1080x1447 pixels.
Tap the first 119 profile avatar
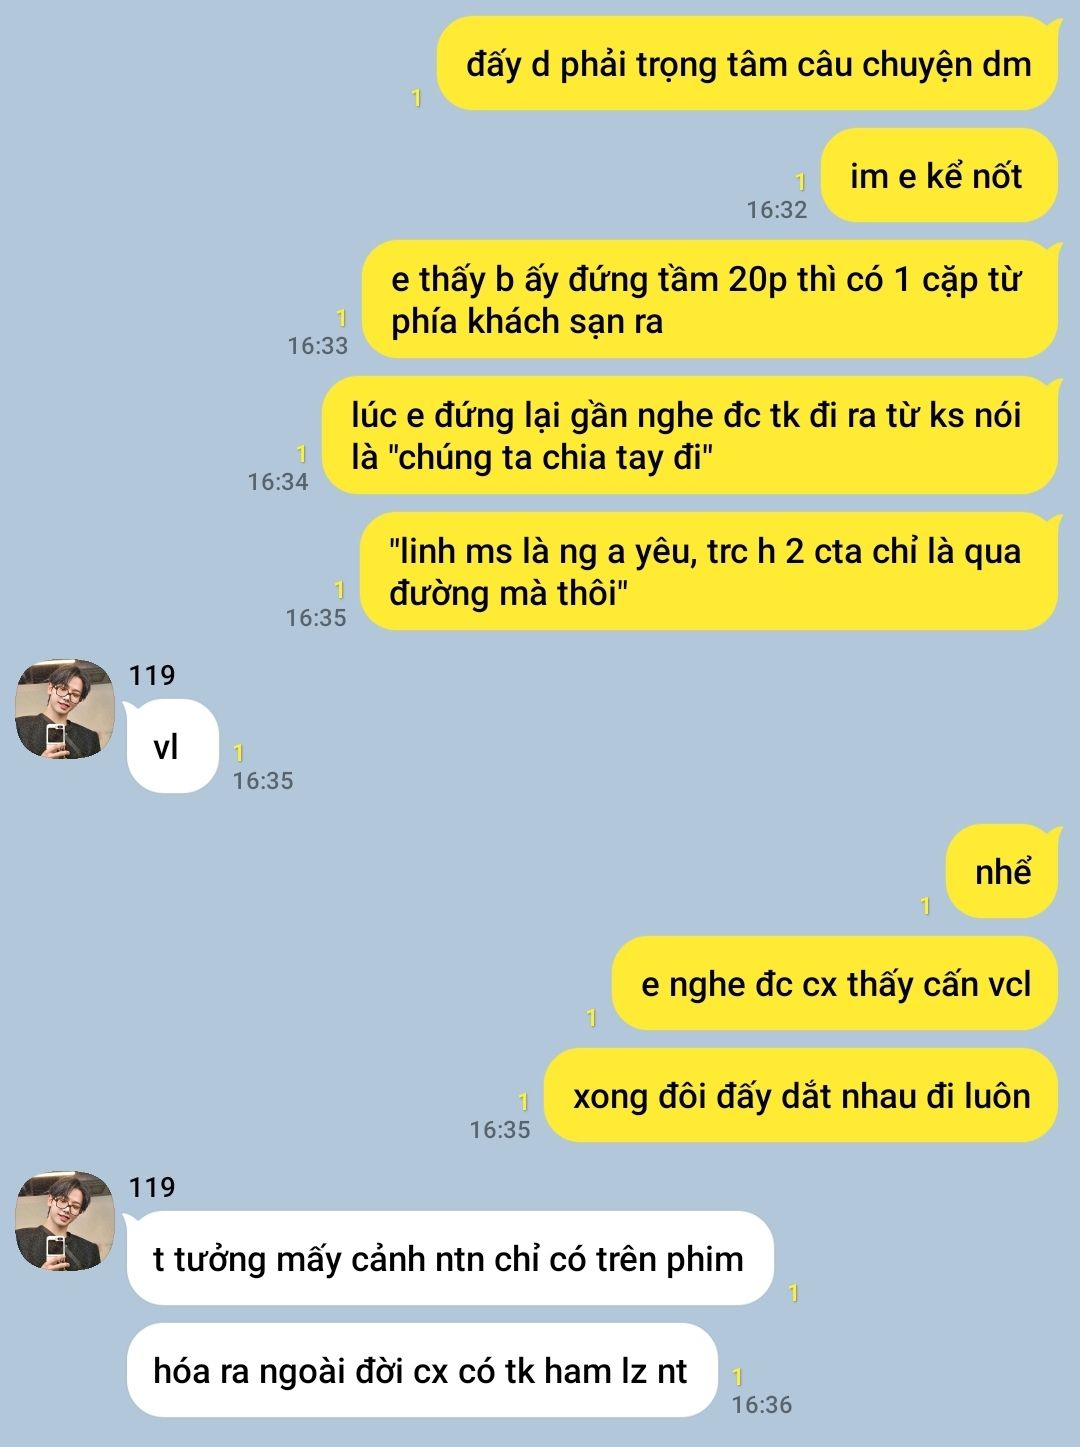pos(64,708)
